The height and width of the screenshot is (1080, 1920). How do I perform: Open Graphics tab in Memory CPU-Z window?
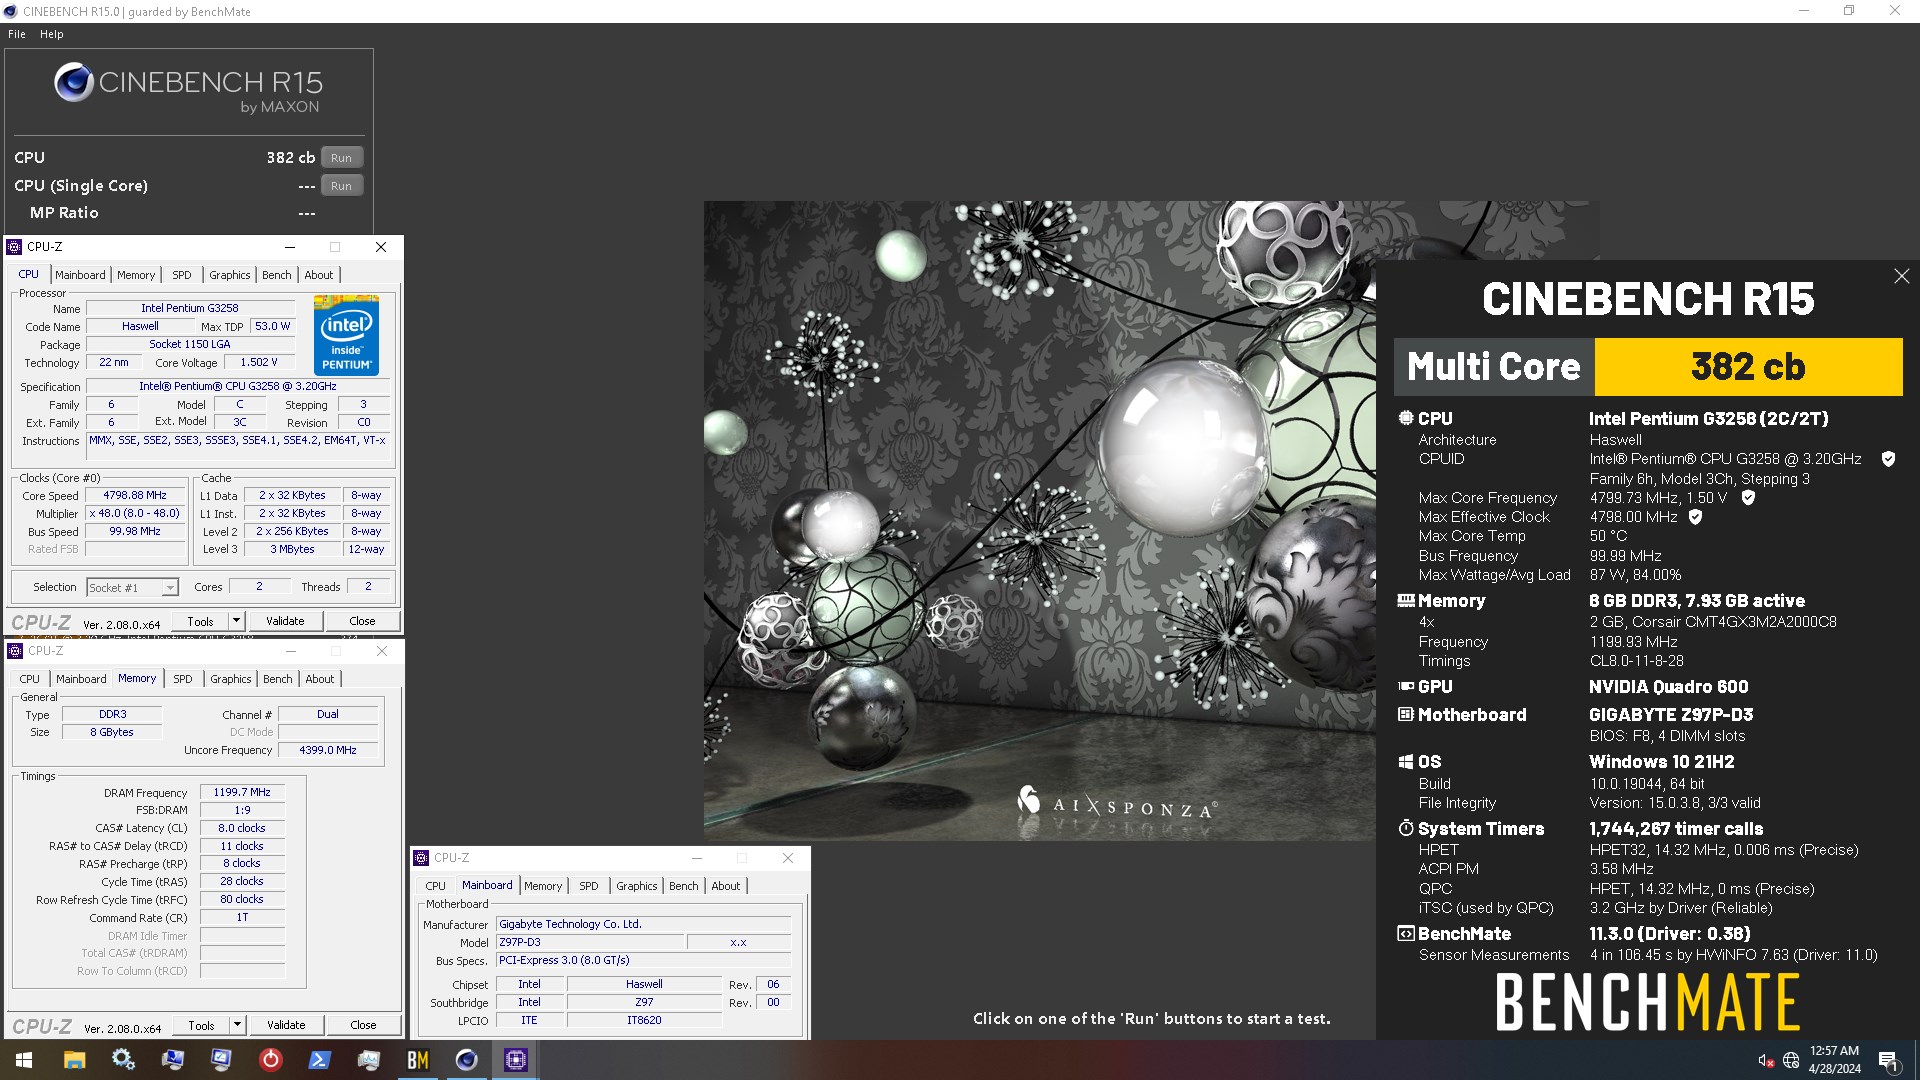(231, 679)
